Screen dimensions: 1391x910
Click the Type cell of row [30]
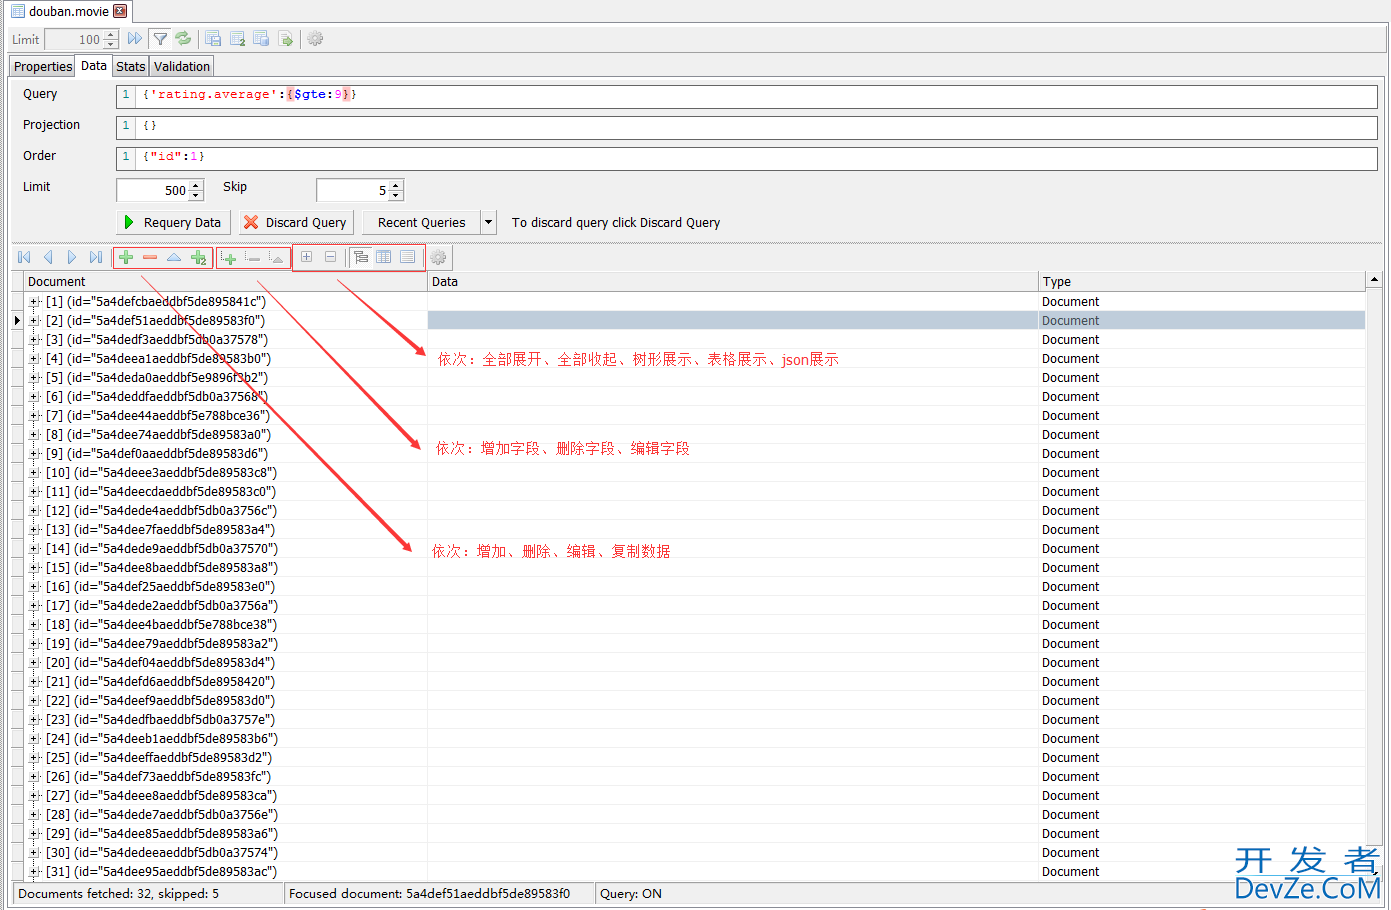(x=1202, y=852)
